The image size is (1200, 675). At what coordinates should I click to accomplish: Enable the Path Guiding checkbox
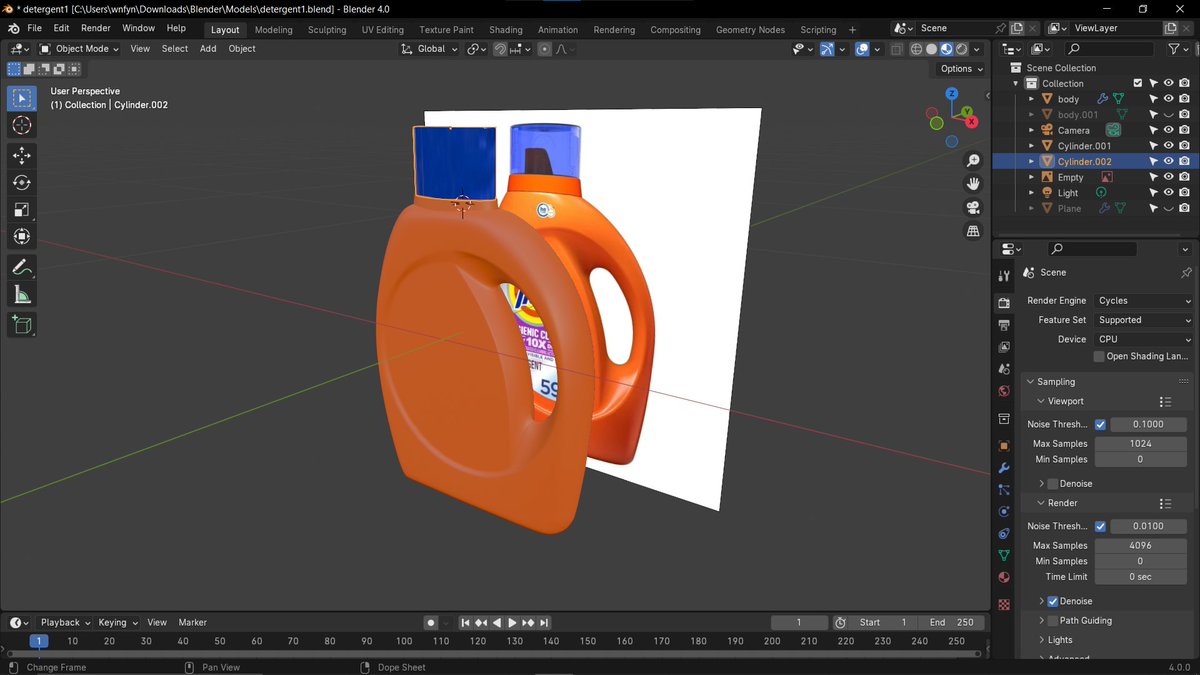(x=1052, y=621)
